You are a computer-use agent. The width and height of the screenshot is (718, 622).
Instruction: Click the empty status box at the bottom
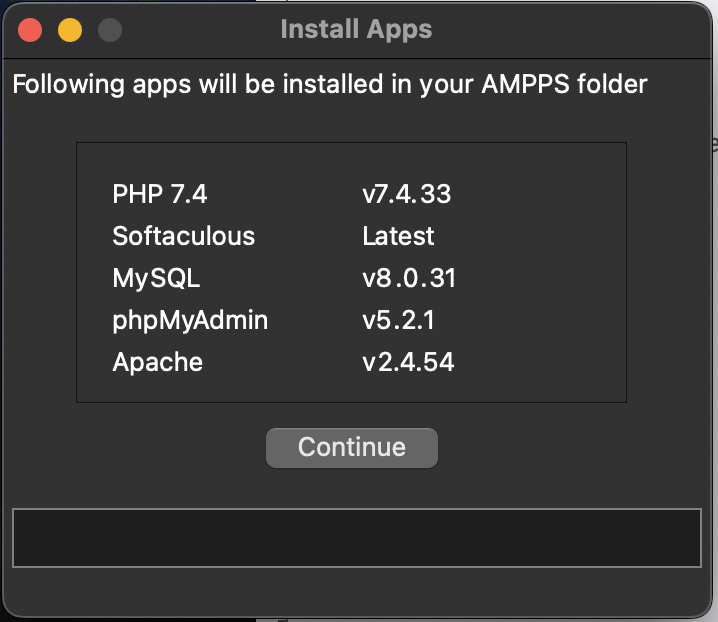click(x=356, y=538)
